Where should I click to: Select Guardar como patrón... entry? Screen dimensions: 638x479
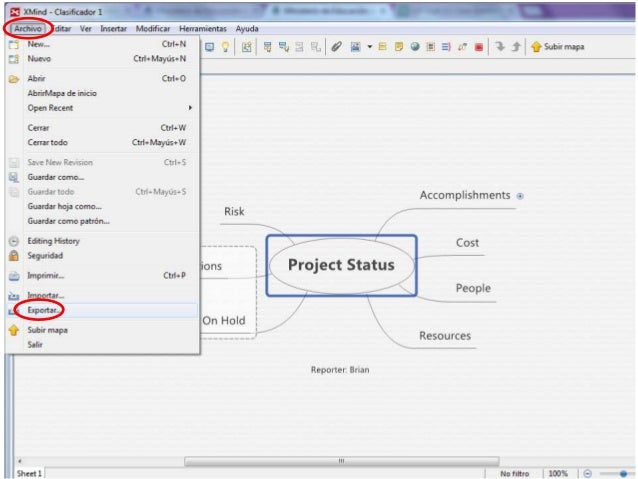pos(102,221)
